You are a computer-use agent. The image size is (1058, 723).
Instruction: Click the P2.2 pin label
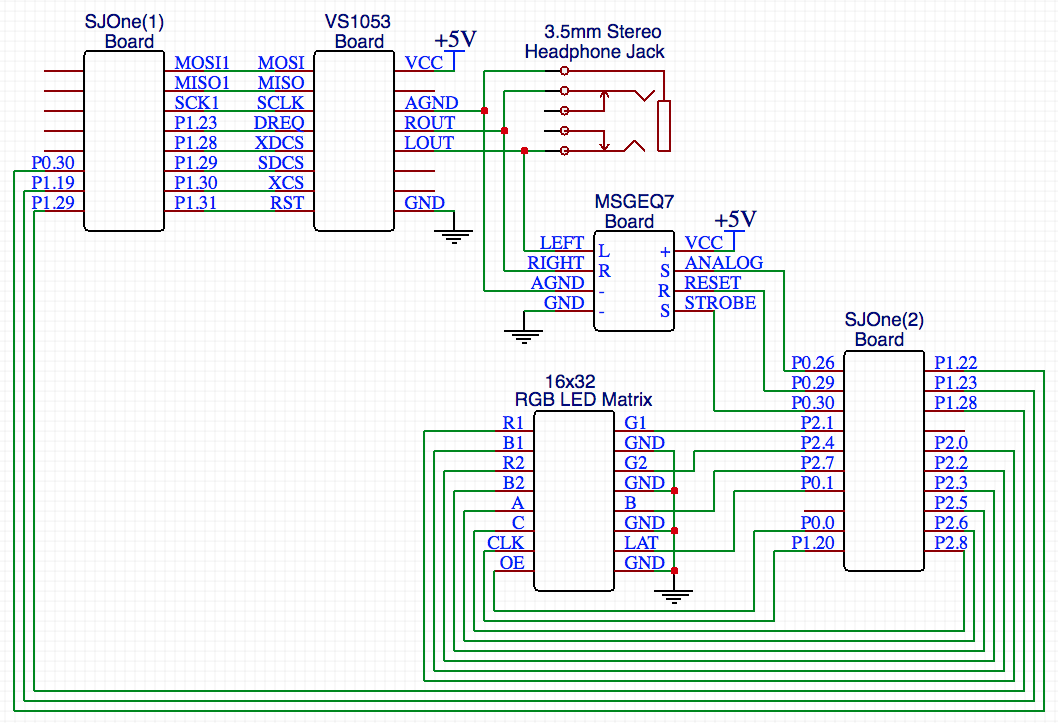click(951, 463)
